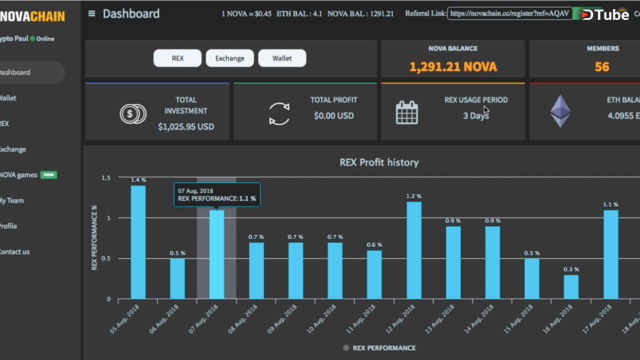Image resolution: width=640 pixels, height=360 pixels.
Task: Click the NOVACHAIN logo
Action: [x=32, y=16]
